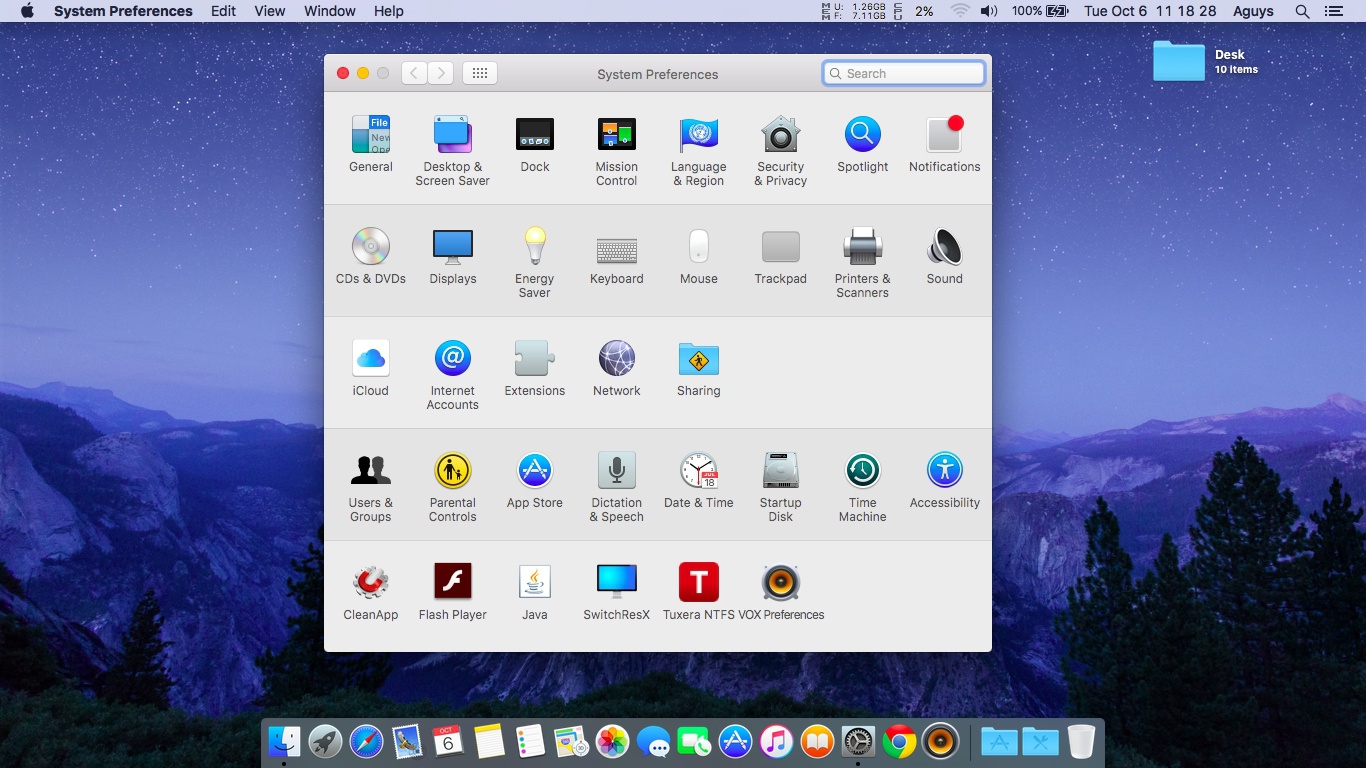Open Notifications preferences

click(x=945, y=145)
